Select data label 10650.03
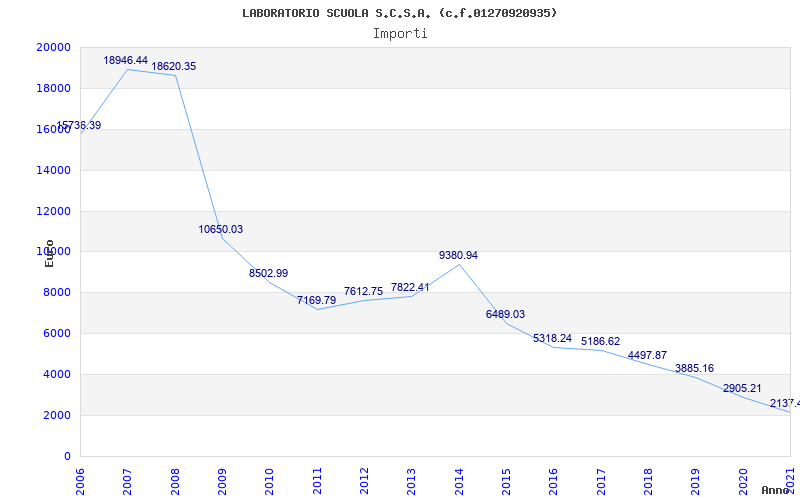The width and height of the screenshot is (800, 500). (220, 230)
